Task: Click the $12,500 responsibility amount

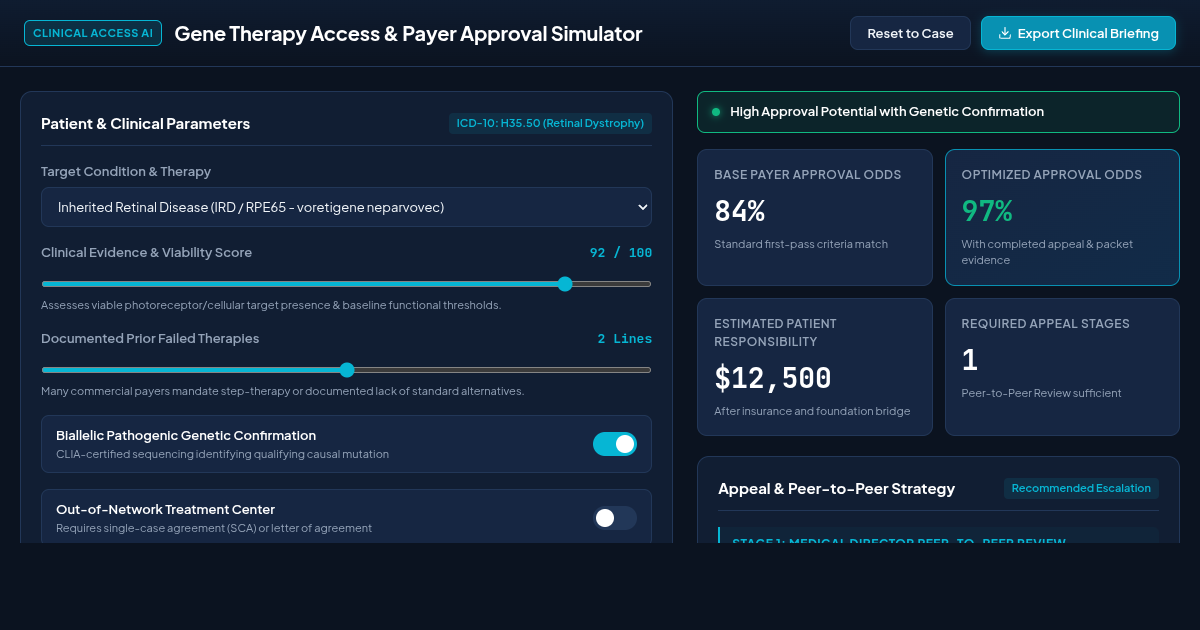Action: click(773, 378)
